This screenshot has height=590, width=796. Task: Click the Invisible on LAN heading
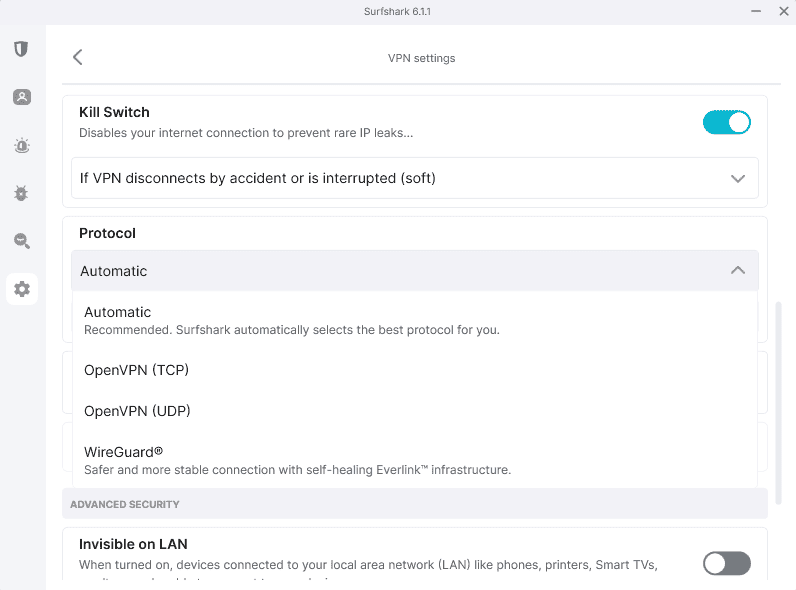coord(133,544)
